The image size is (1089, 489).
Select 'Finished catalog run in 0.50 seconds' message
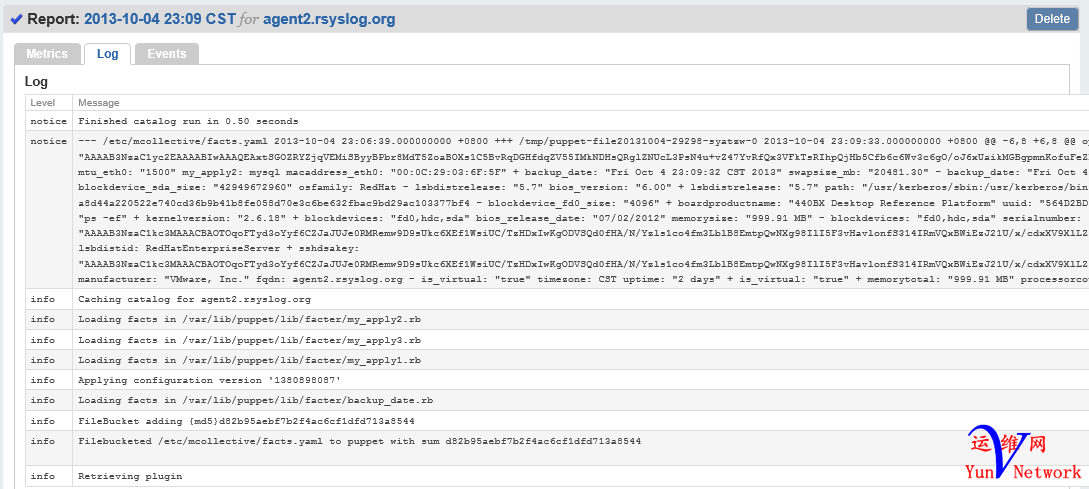(x=188, y=121)
